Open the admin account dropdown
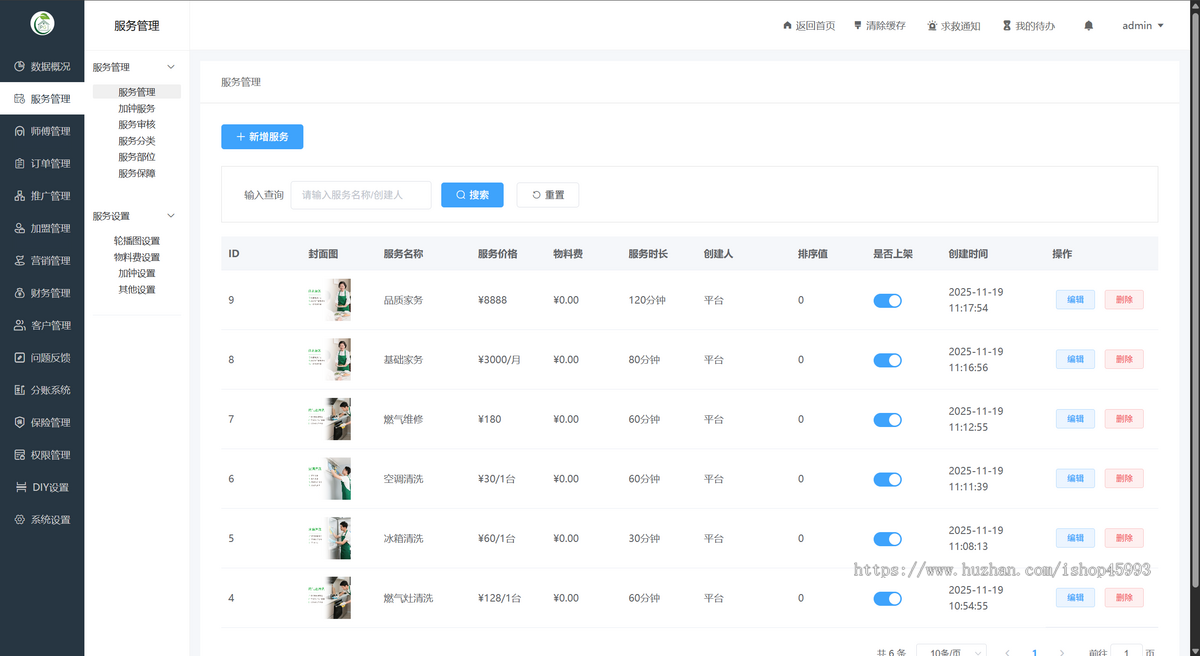This screenshot has width=1200, height=656. click(x=1141, y=25)
